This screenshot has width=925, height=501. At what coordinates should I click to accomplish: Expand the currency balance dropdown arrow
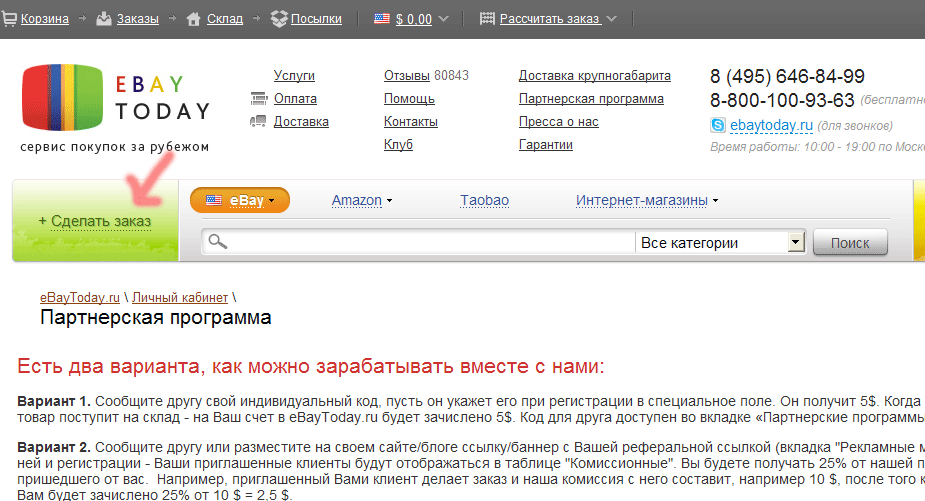(x=444, y=19)
